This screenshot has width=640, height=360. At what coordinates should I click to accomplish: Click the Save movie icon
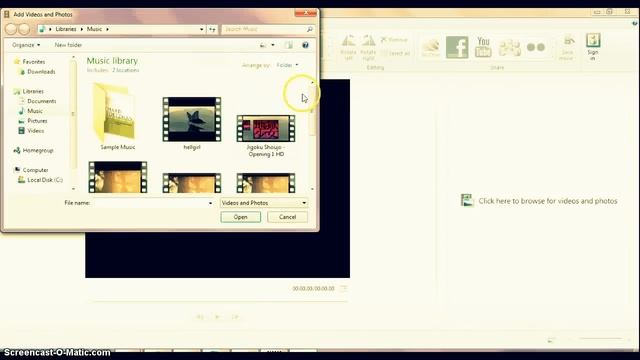coord(567,47)
